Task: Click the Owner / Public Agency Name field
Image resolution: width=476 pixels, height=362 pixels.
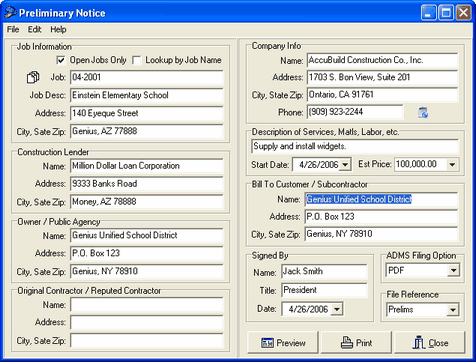Action: click(147, 235)
